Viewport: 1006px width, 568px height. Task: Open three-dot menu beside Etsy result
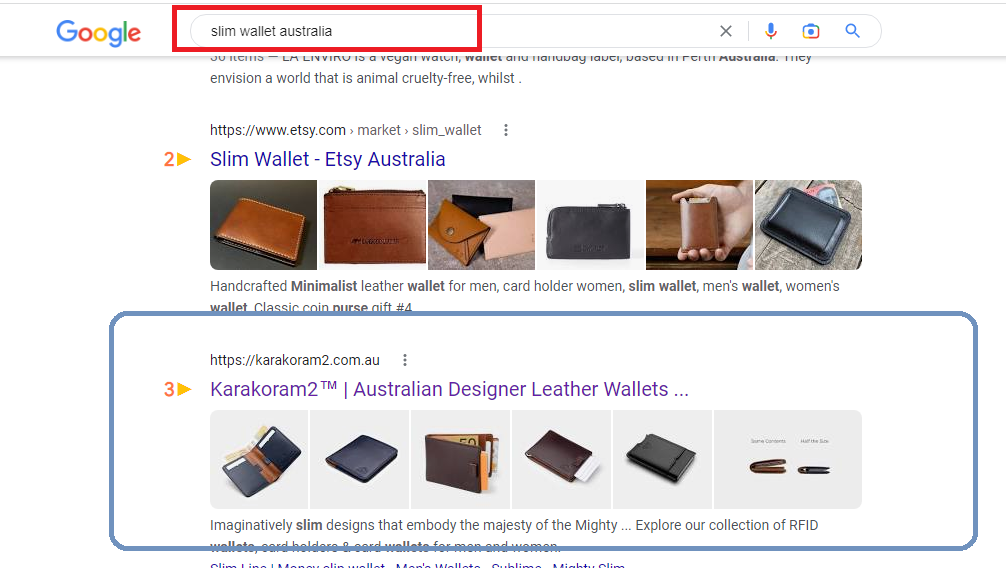506,130
